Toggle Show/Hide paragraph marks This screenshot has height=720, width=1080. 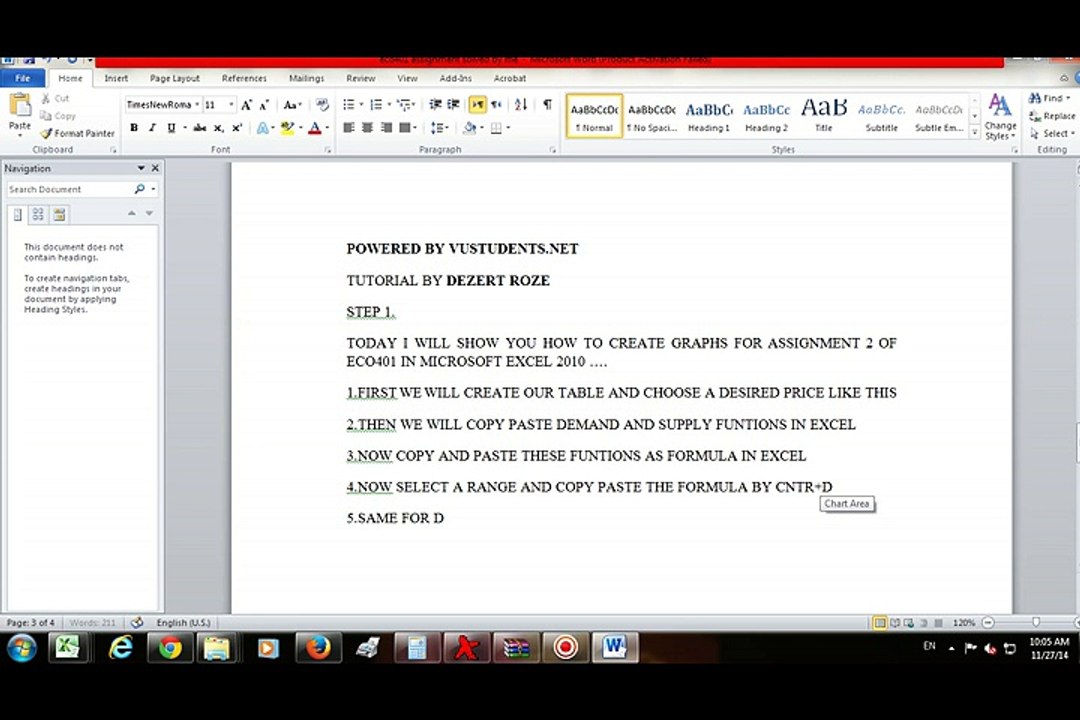pos(547,105)
